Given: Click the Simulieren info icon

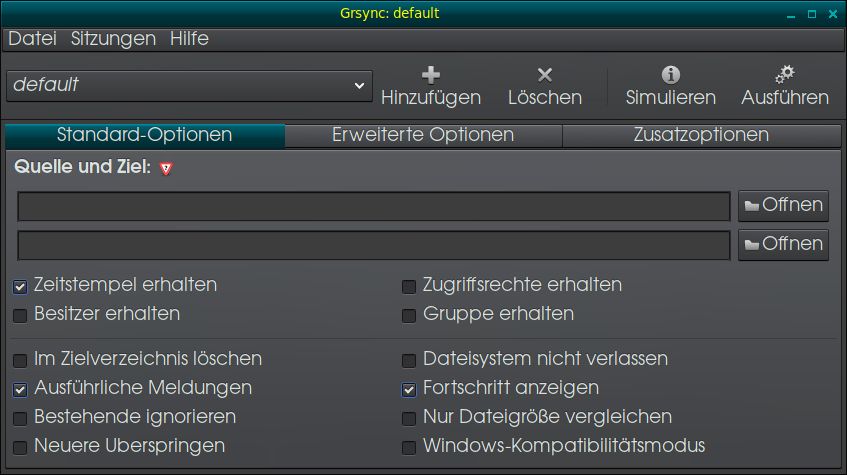Looking at the screenshot, I should [671, 75].
